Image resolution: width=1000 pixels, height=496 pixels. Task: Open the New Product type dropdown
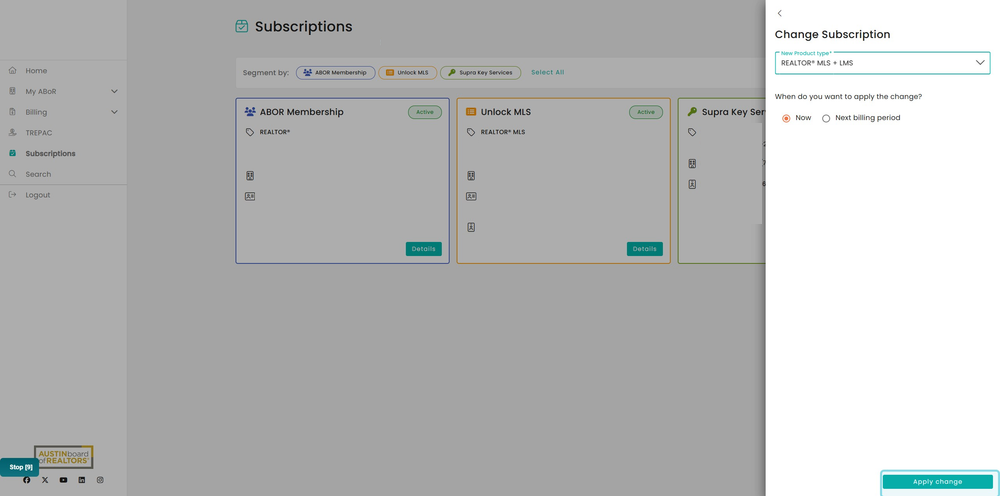coord(883,63)
